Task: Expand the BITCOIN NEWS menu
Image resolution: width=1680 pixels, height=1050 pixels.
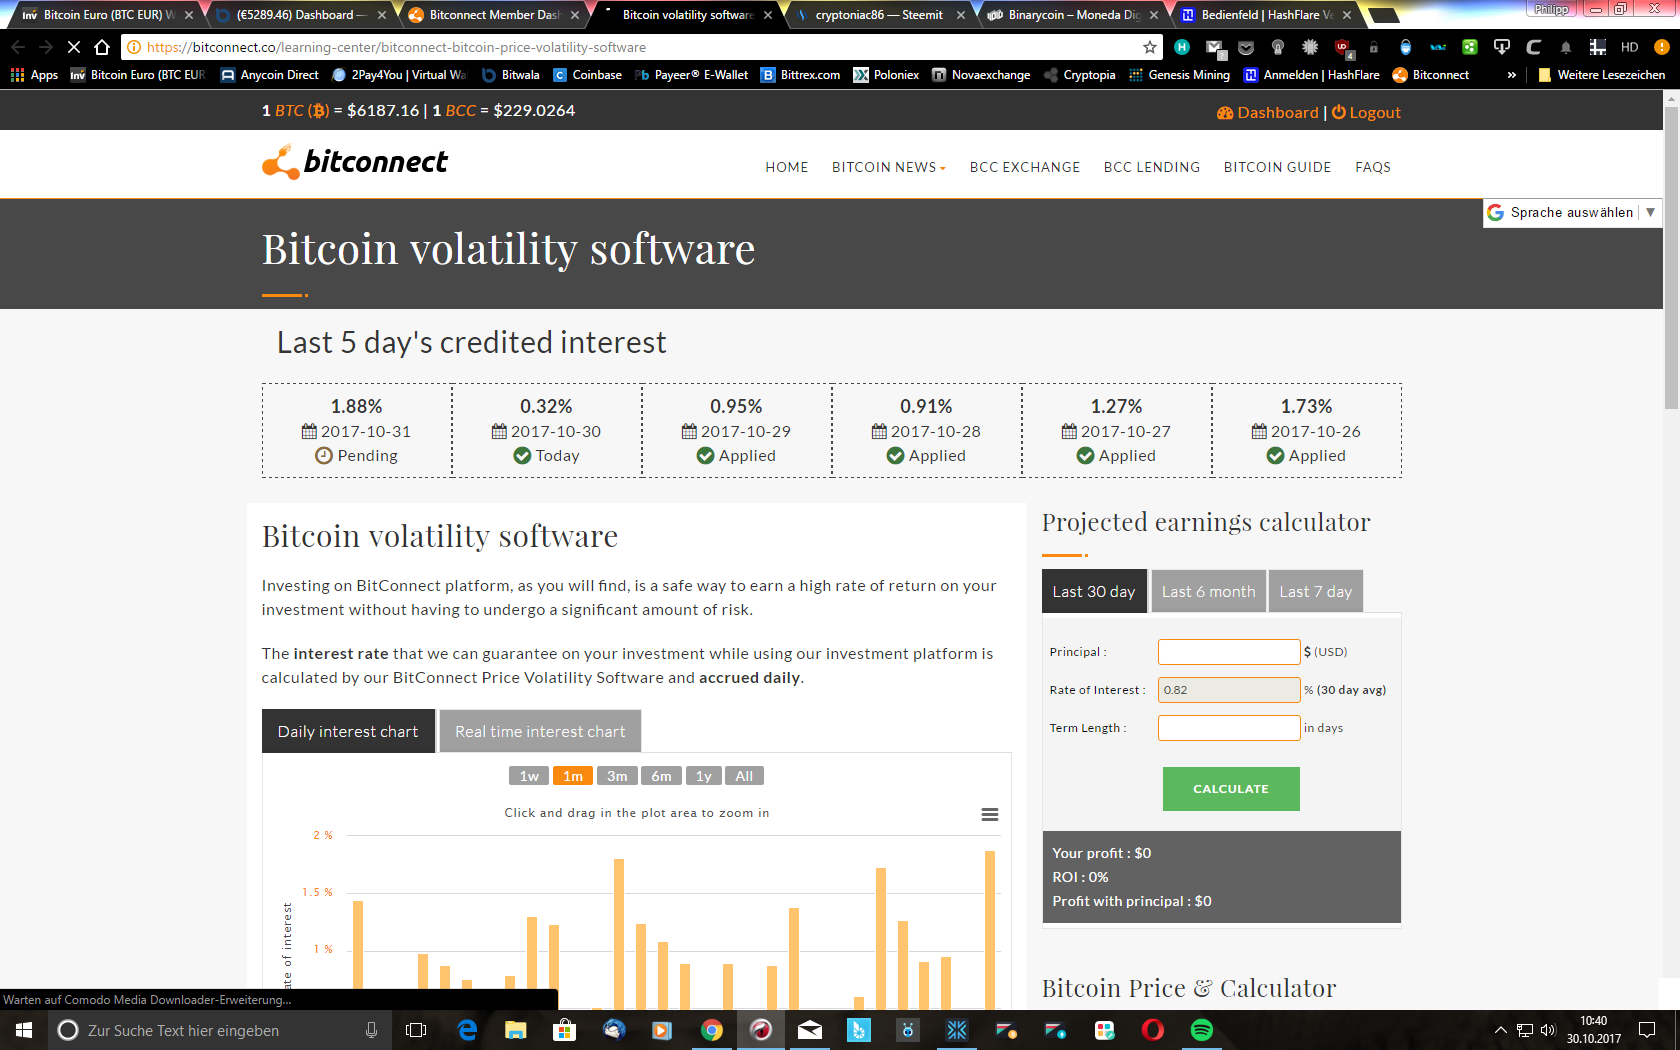Action: pos(888,167)
